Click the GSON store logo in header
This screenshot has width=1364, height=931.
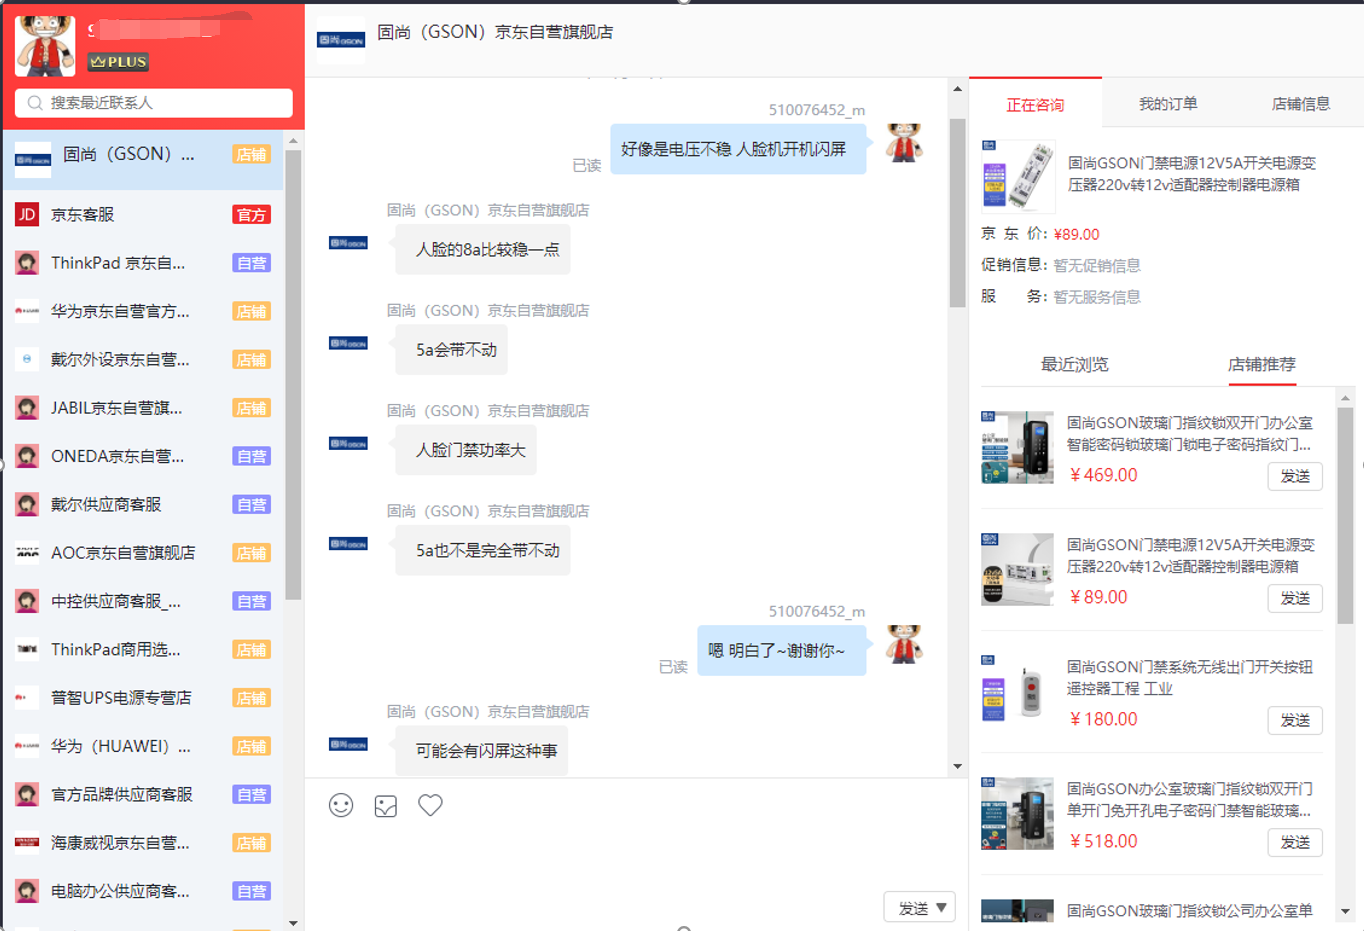click(341, 40)
